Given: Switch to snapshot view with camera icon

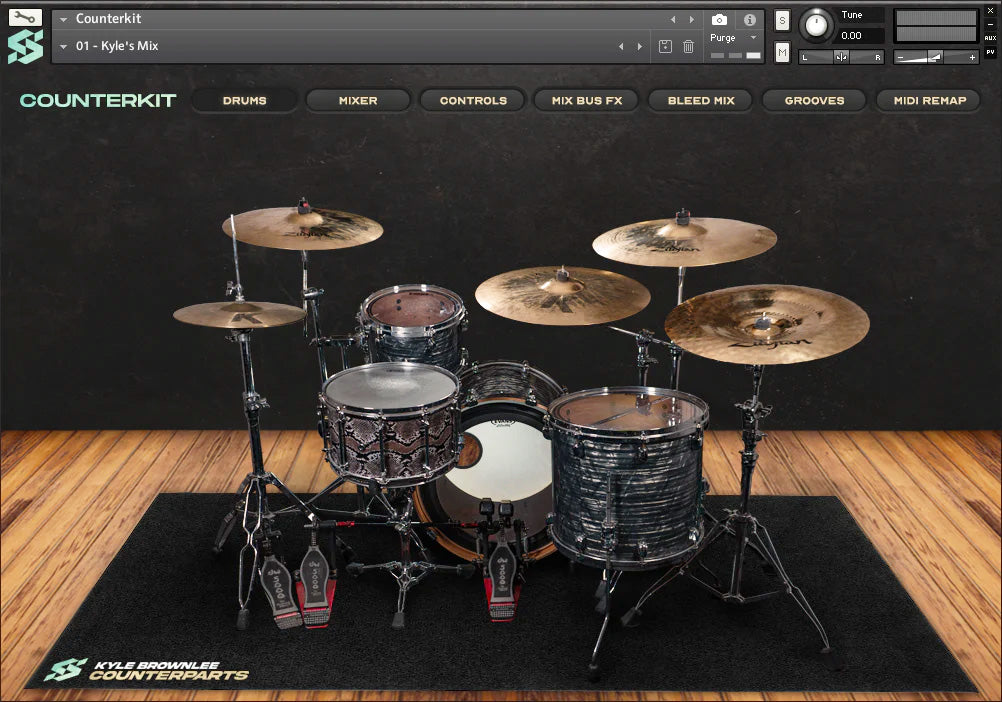Looking at the screenshot, I should coord(719,19).
